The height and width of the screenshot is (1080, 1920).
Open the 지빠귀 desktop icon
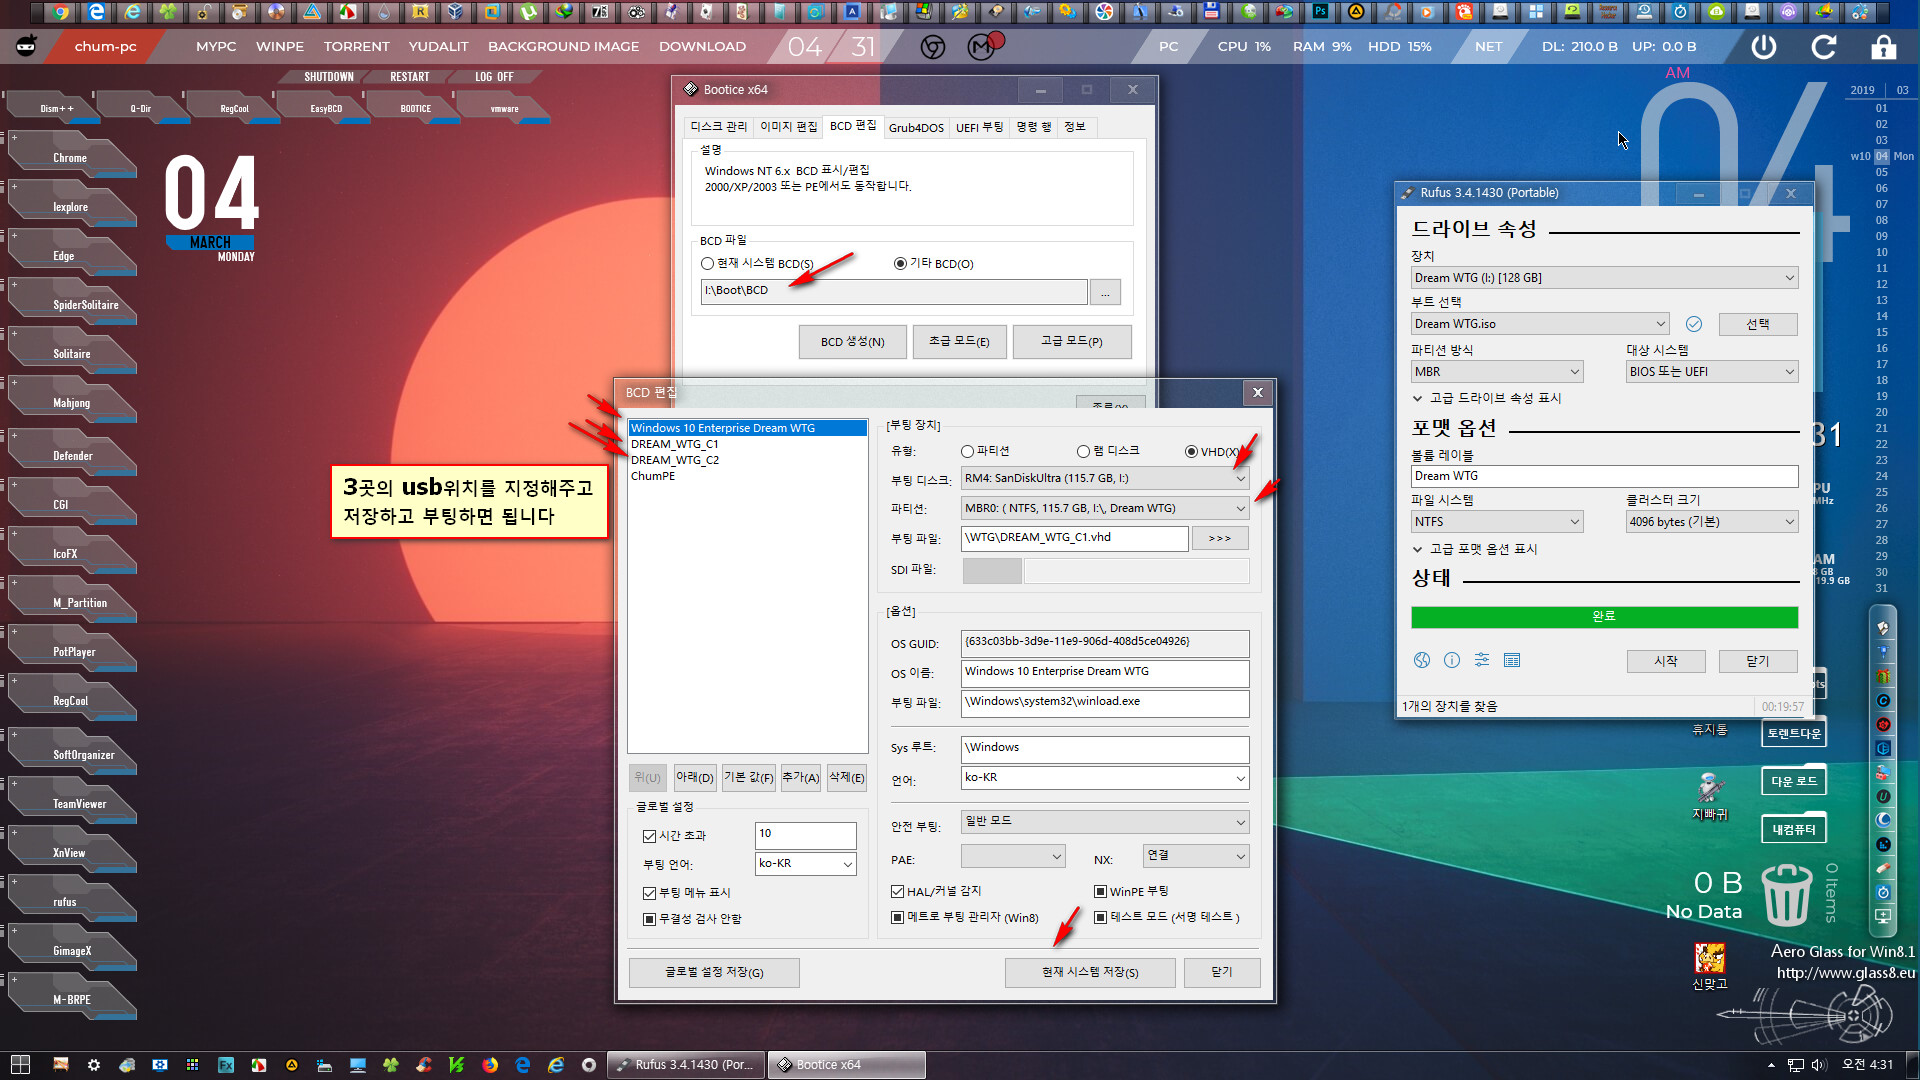point(1709,795)
